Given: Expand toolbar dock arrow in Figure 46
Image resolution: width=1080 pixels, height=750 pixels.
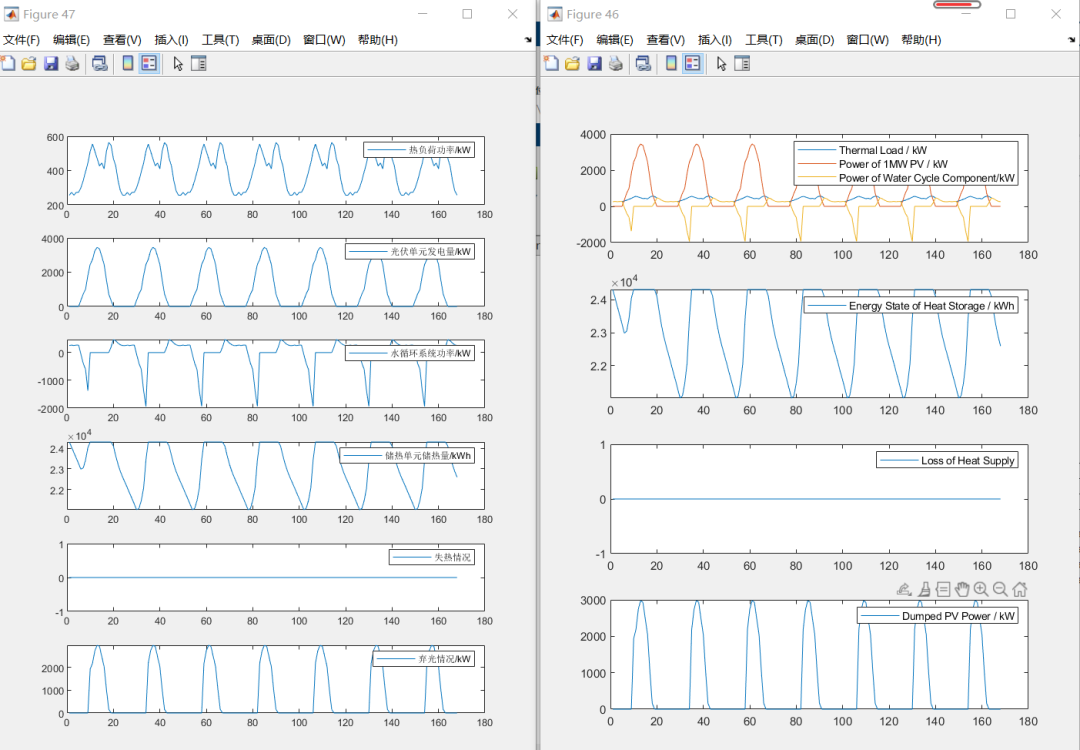Looking at the screenshot, I should (1072, 40).
